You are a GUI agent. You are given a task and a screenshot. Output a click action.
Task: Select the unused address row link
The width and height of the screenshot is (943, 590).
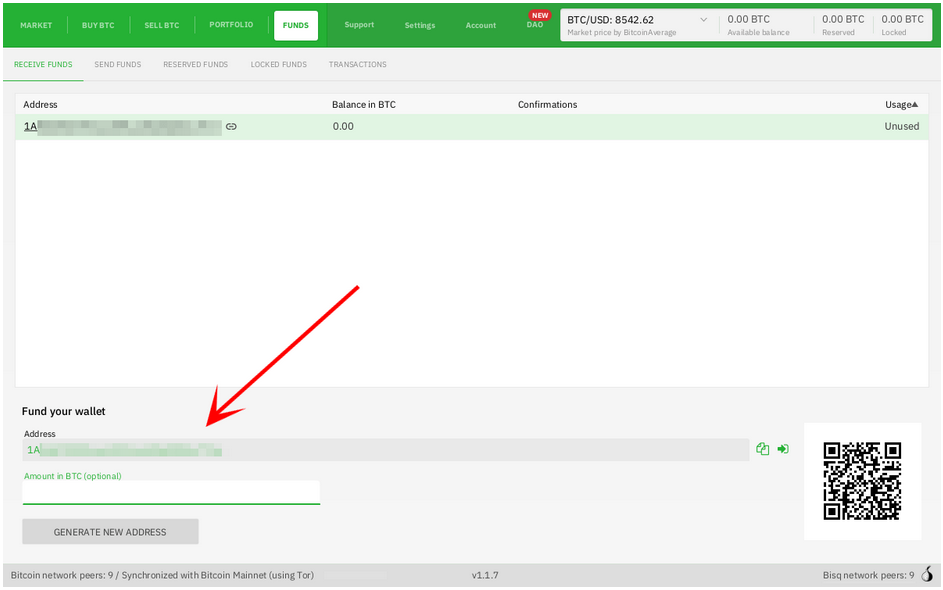122,127
